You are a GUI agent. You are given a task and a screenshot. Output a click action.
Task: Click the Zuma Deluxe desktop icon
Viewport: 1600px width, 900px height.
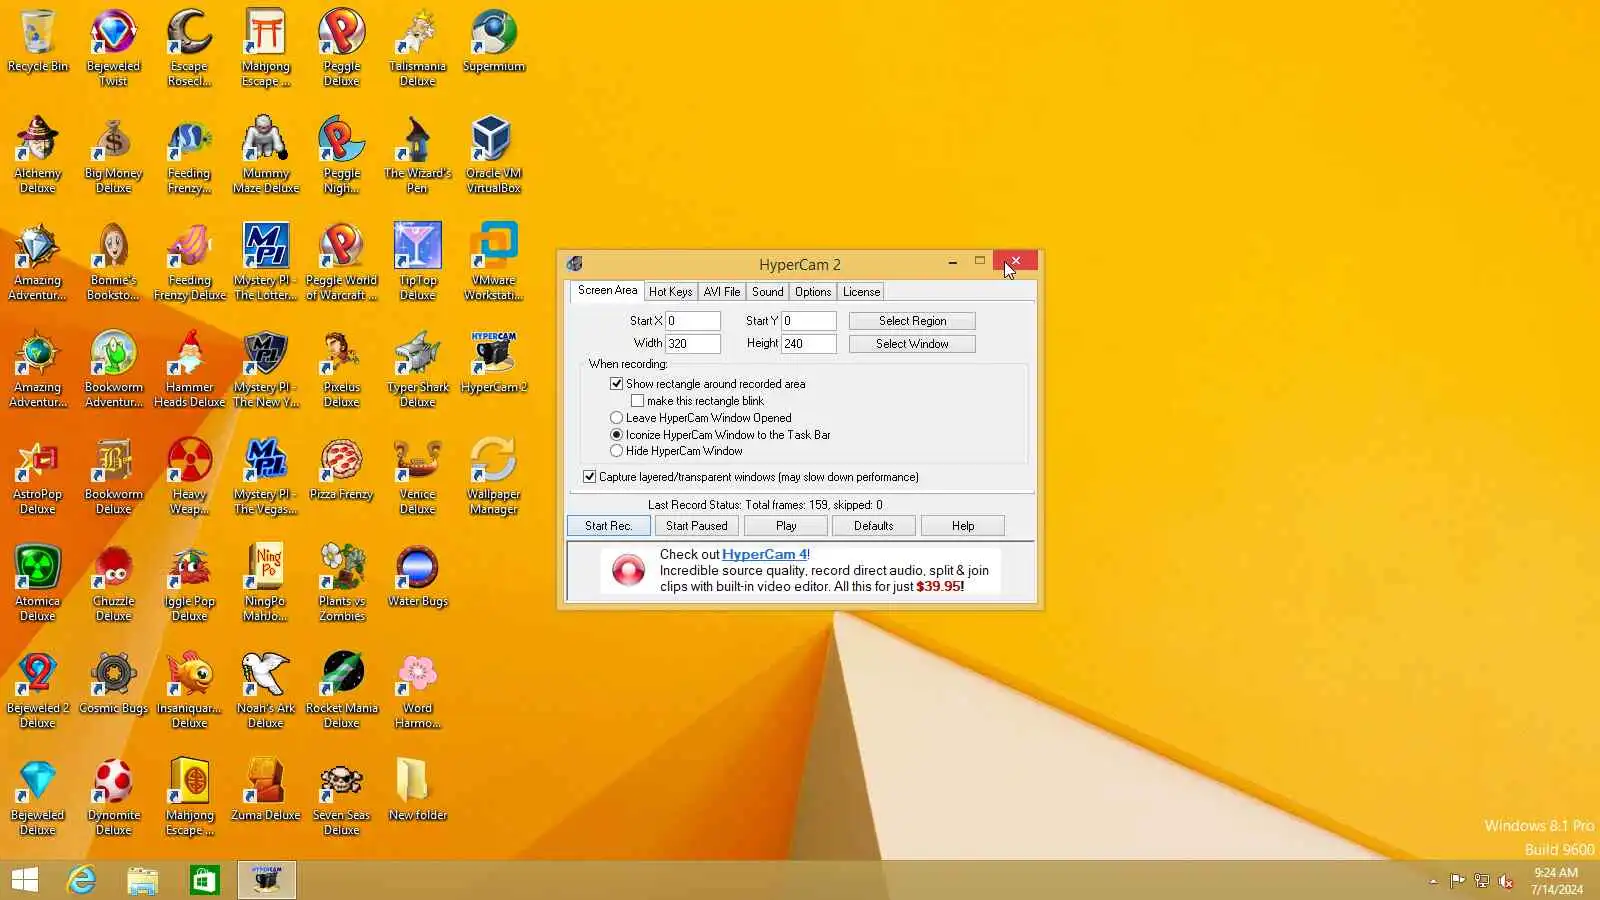pos(266,791)
